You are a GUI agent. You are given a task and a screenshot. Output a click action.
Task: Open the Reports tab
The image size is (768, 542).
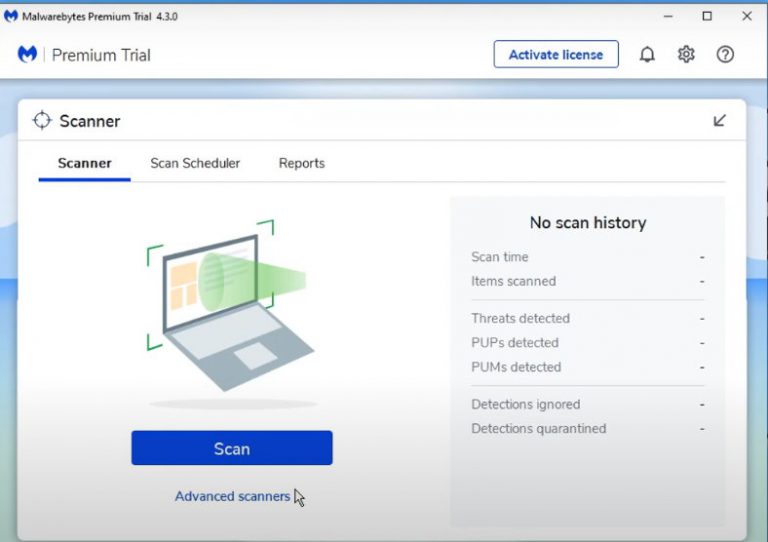302,163
